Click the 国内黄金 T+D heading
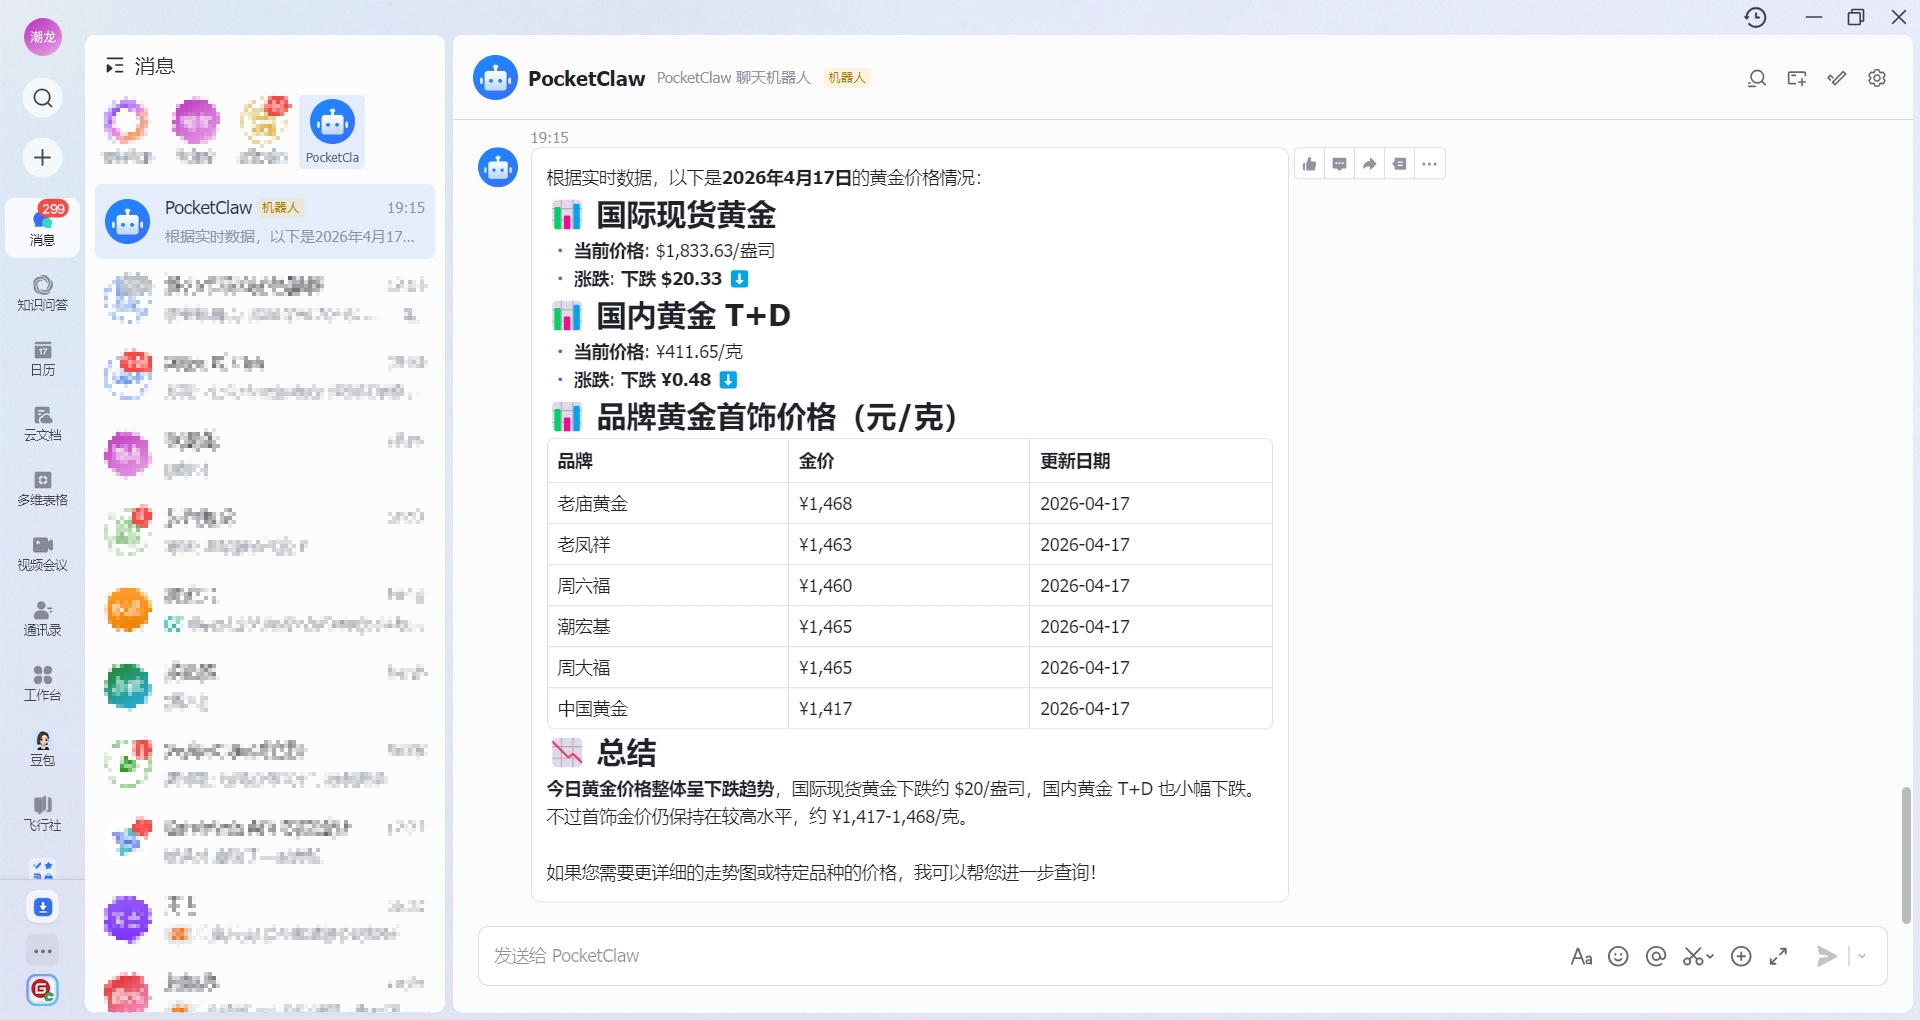The height and width of the screenshot is (1020, 1920). 693,316
